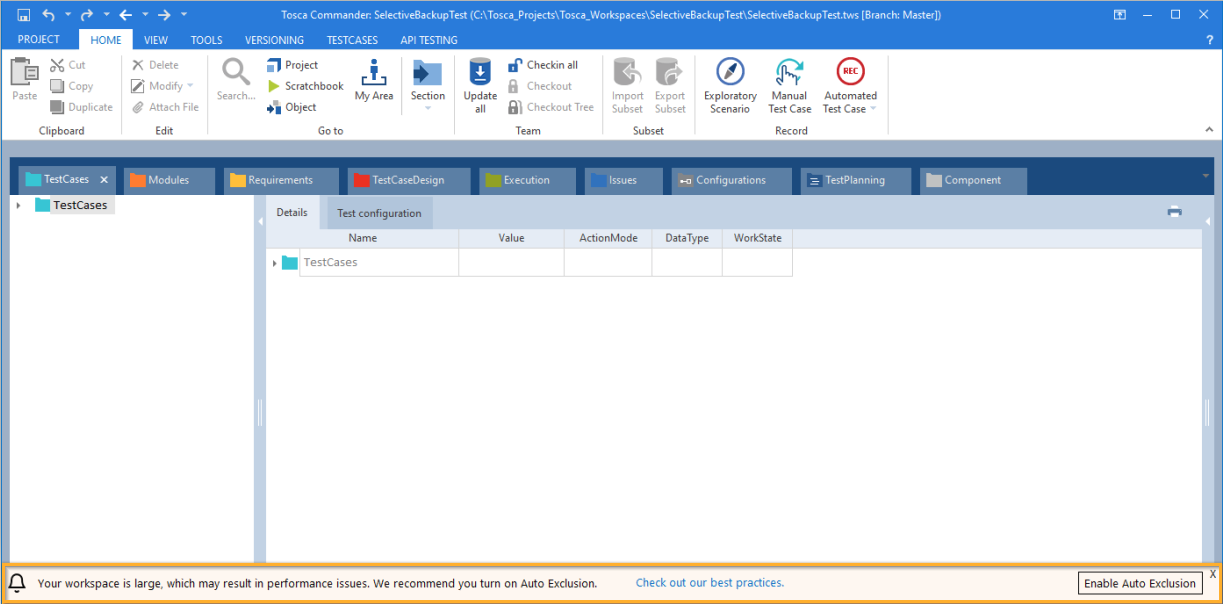The image size is (1223, 604).
Task: Open the Section dropdown
Action: point(427,107)
